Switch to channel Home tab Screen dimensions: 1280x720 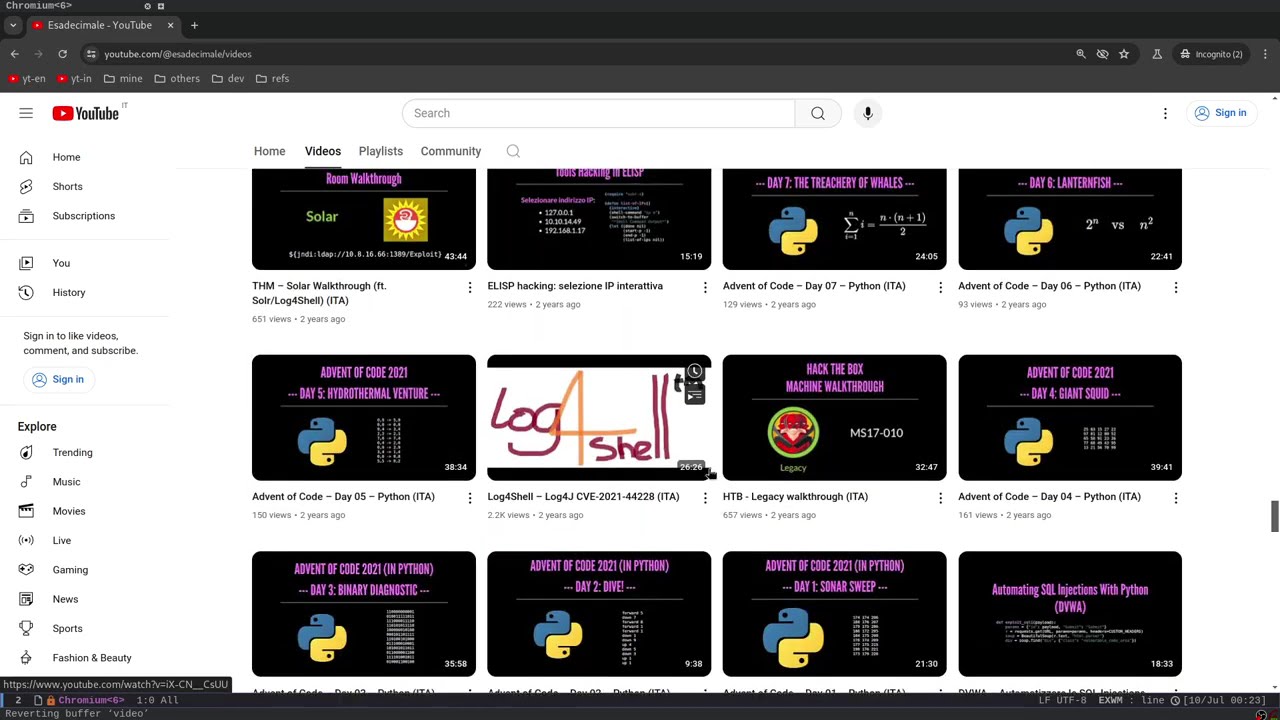269,151
